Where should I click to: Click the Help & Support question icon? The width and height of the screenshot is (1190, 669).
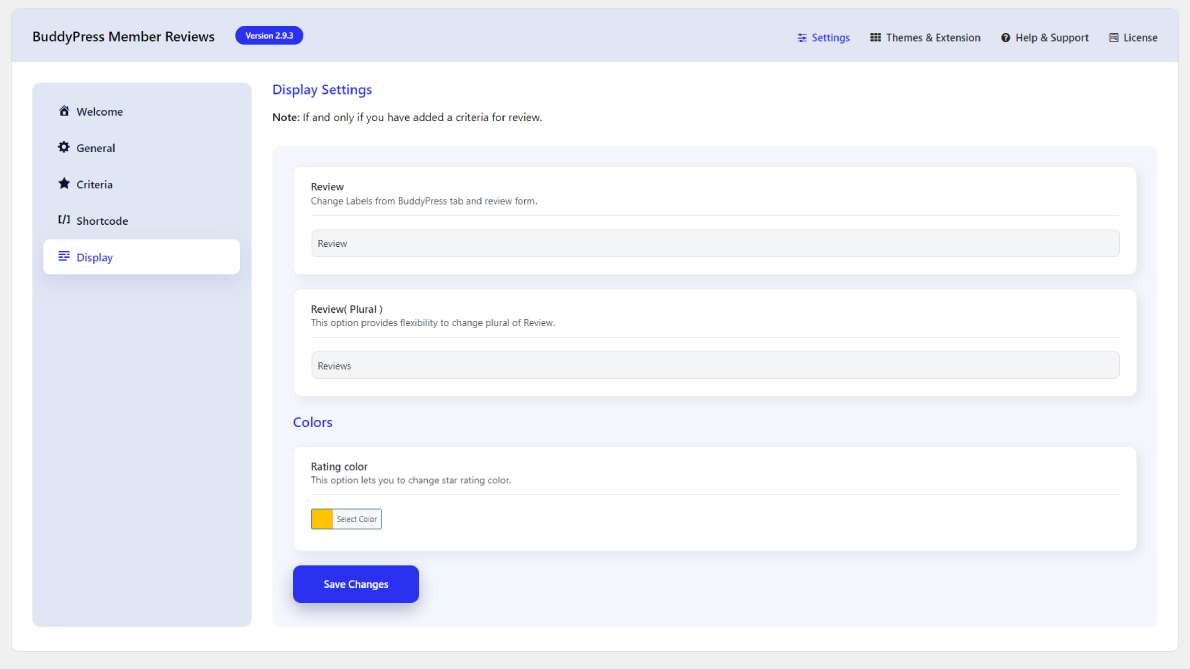pyautogui.click(x=1006, y=37)
